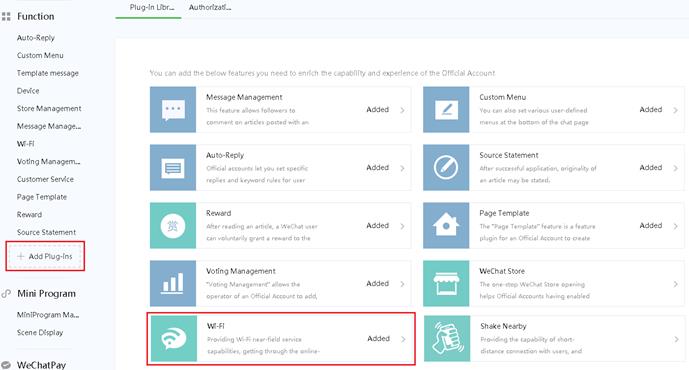
Task: Click Added status on the Reward card
Action: (x=377, y=225)
